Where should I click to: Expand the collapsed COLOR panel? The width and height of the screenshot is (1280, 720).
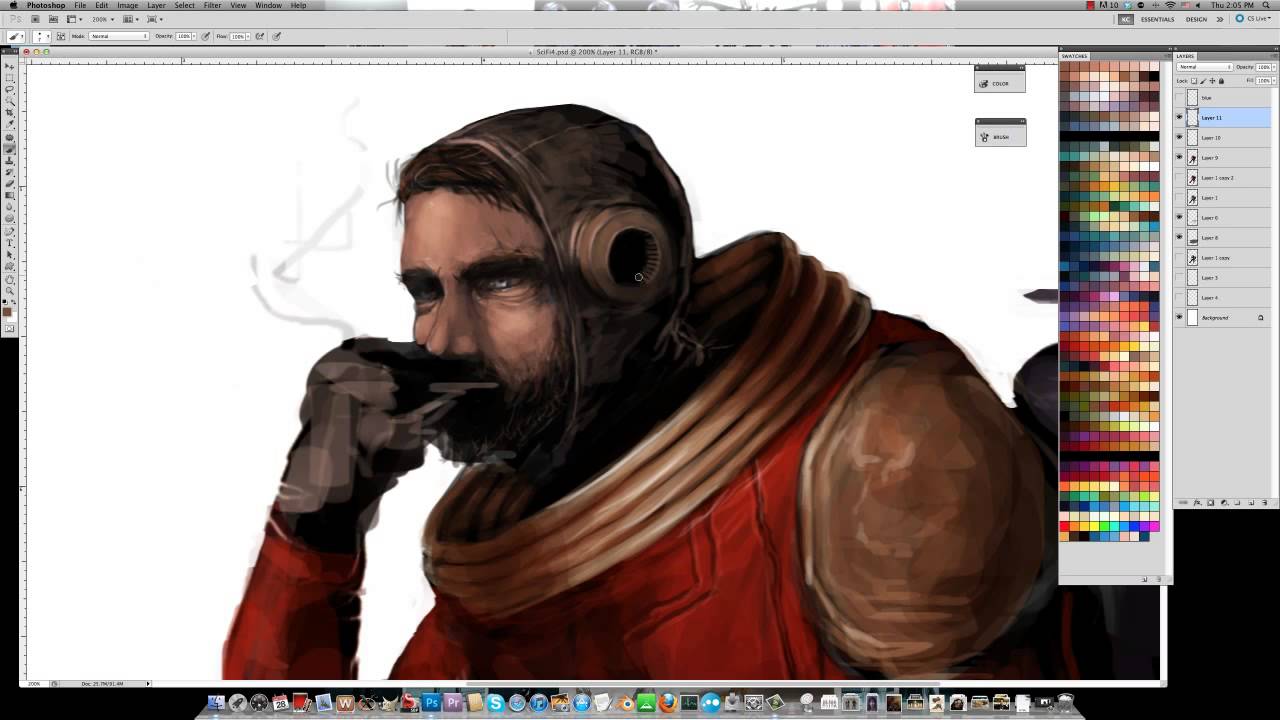(x=1000, y=84)
